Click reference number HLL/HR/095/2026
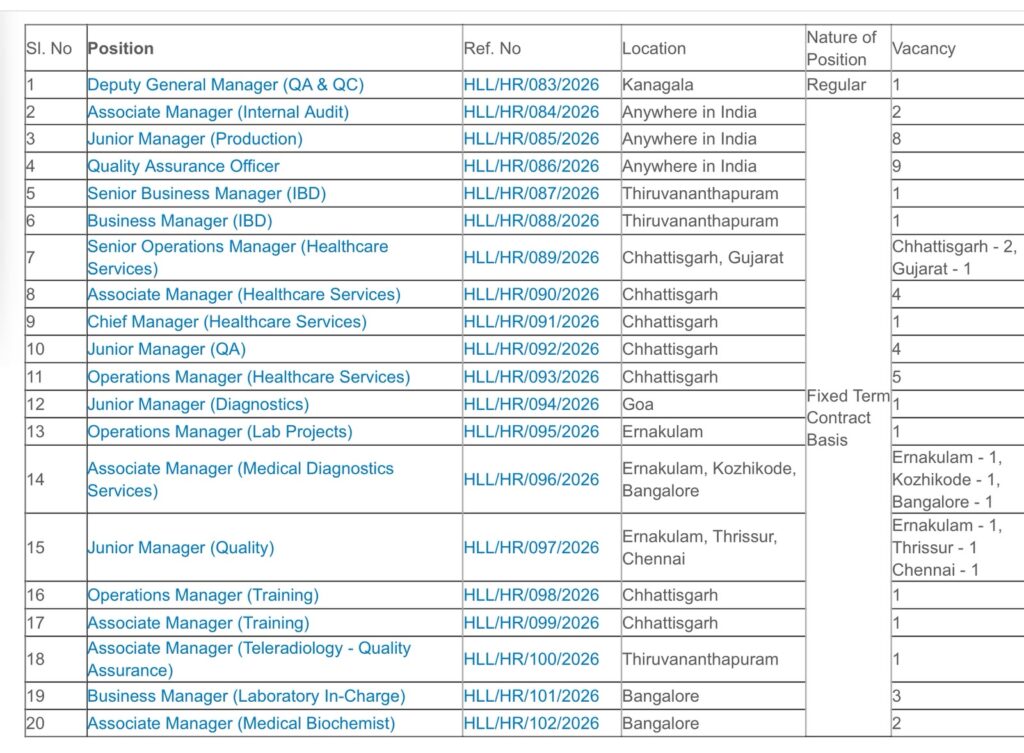 coord(531,432)
